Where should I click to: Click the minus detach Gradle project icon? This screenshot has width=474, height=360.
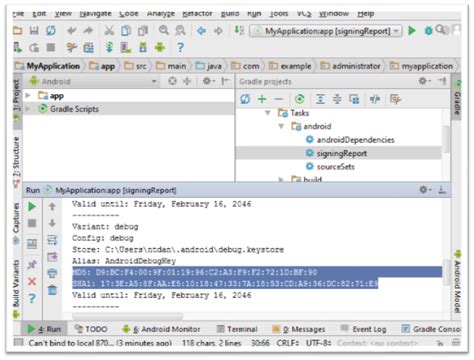coord(279,99)
